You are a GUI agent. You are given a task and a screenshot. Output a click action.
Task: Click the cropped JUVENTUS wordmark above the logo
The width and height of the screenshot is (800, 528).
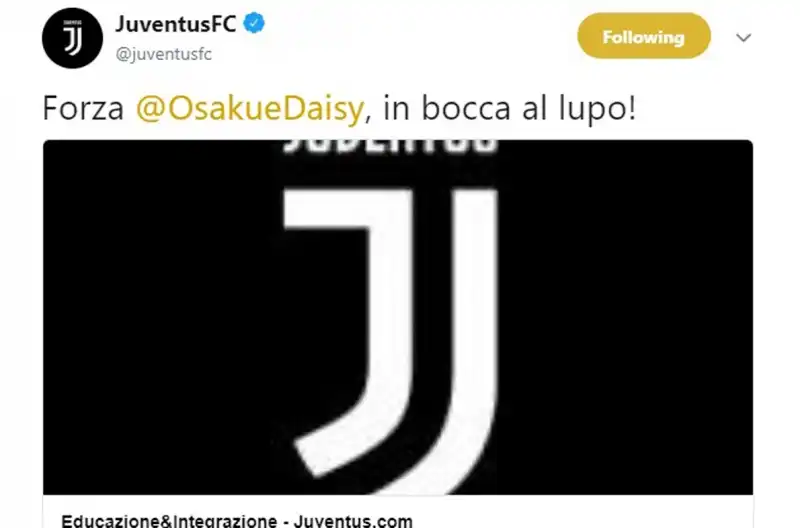pos(390,146)
